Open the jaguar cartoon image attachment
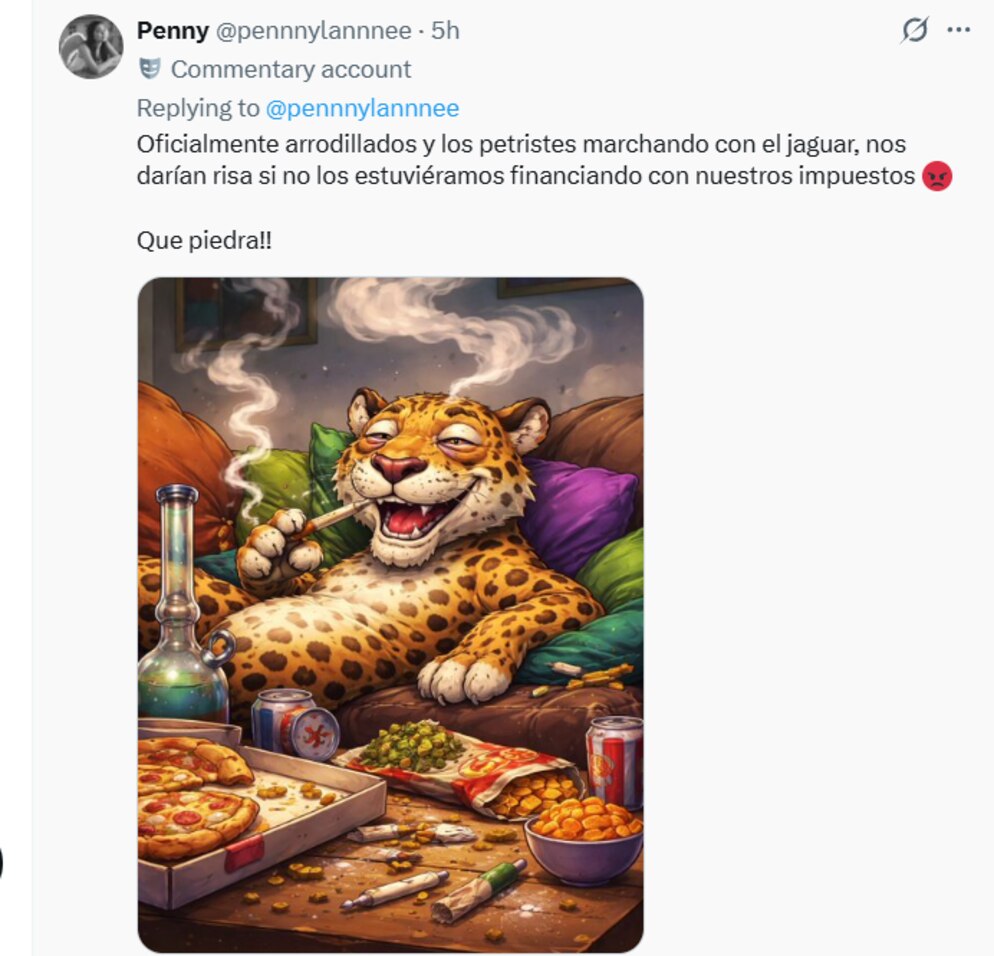994x956 pixels. coord(390,614)
